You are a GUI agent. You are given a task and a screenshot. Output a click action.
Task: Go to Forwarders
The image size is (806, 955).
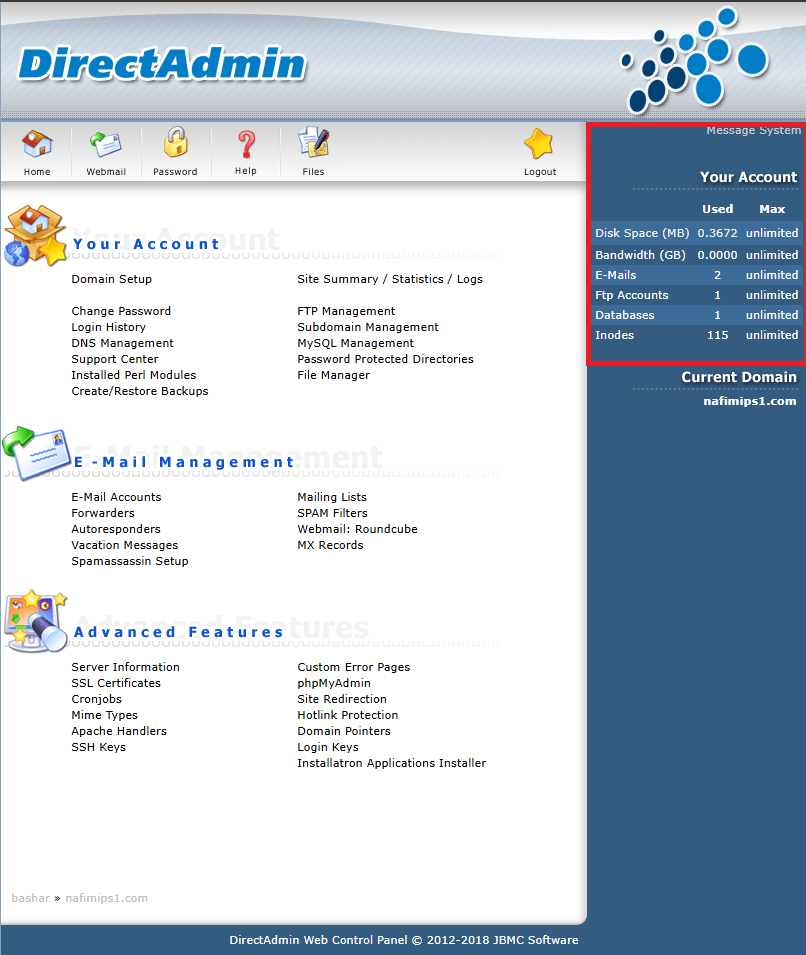point(103,513)
